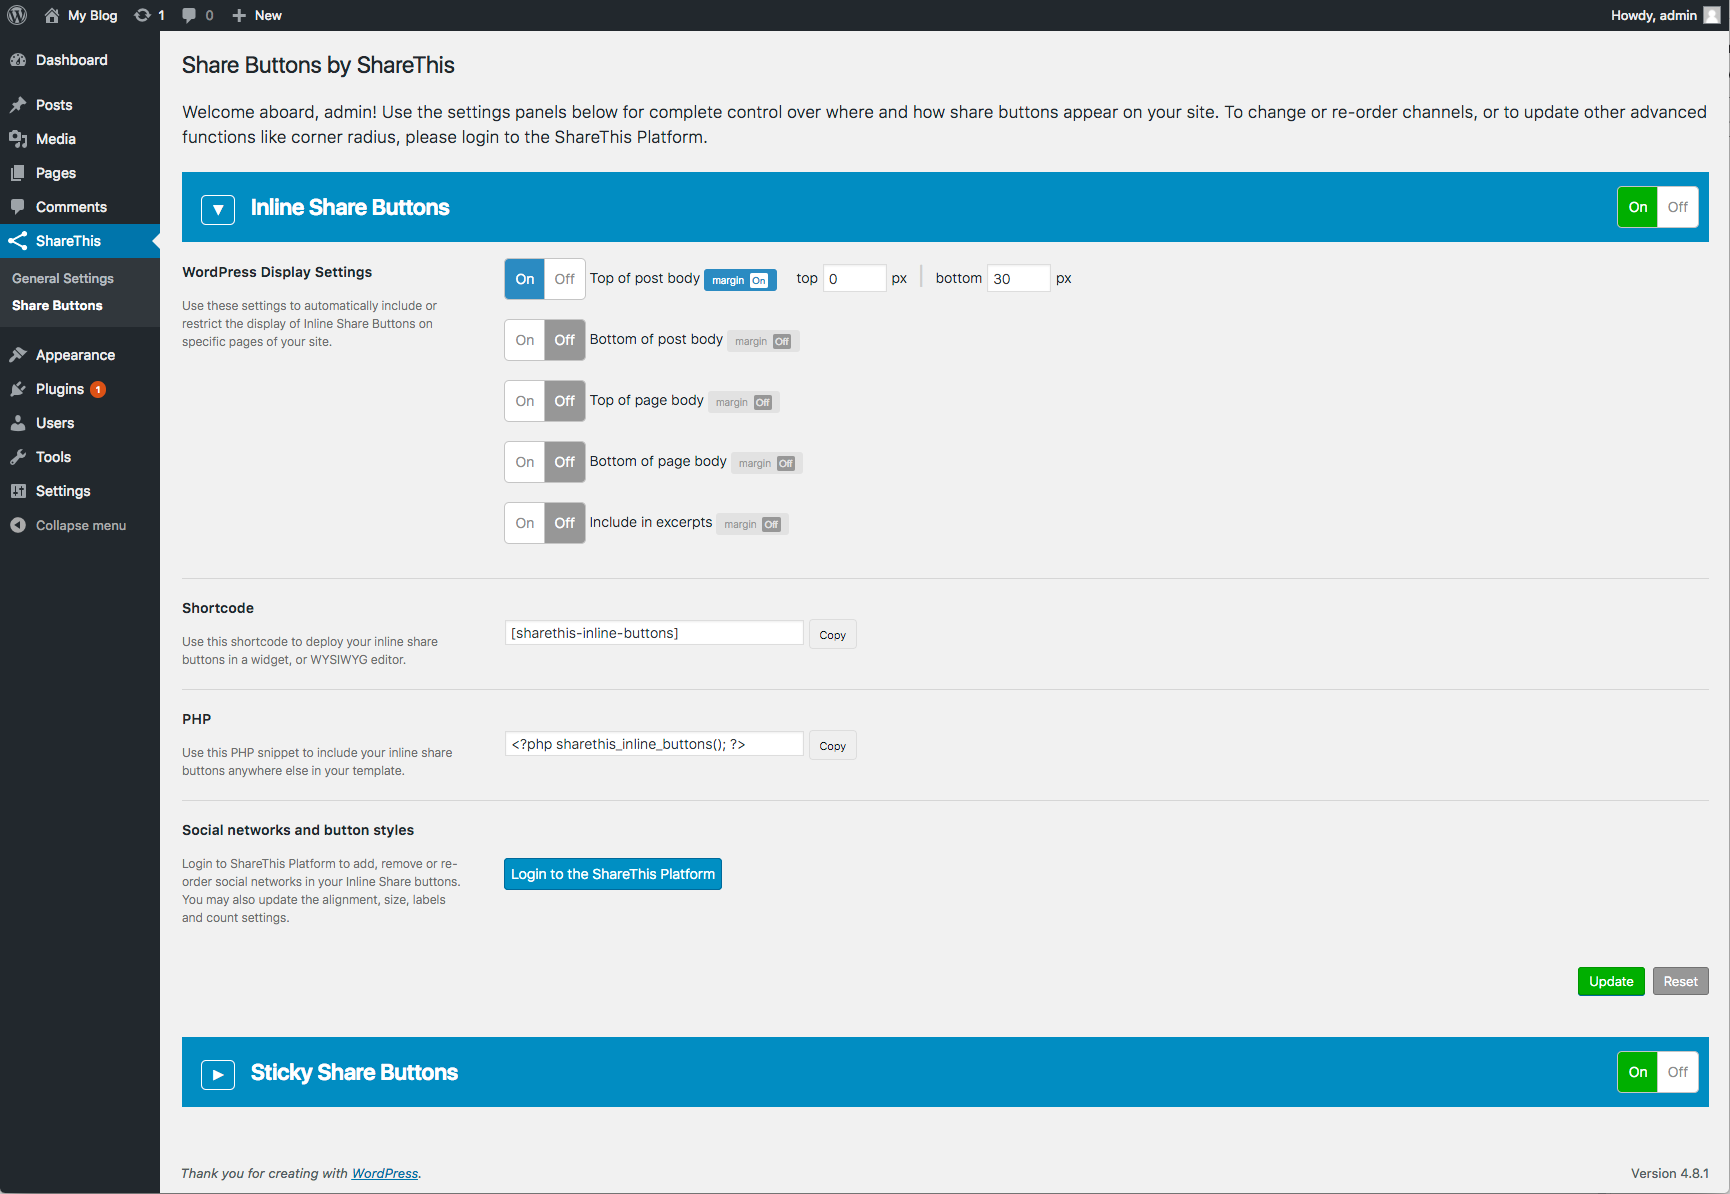The width and height of the screenshot is (1730, 1194).
Task: Open the comments bubble icon in admin bar
Action: [x=189, y=15]
